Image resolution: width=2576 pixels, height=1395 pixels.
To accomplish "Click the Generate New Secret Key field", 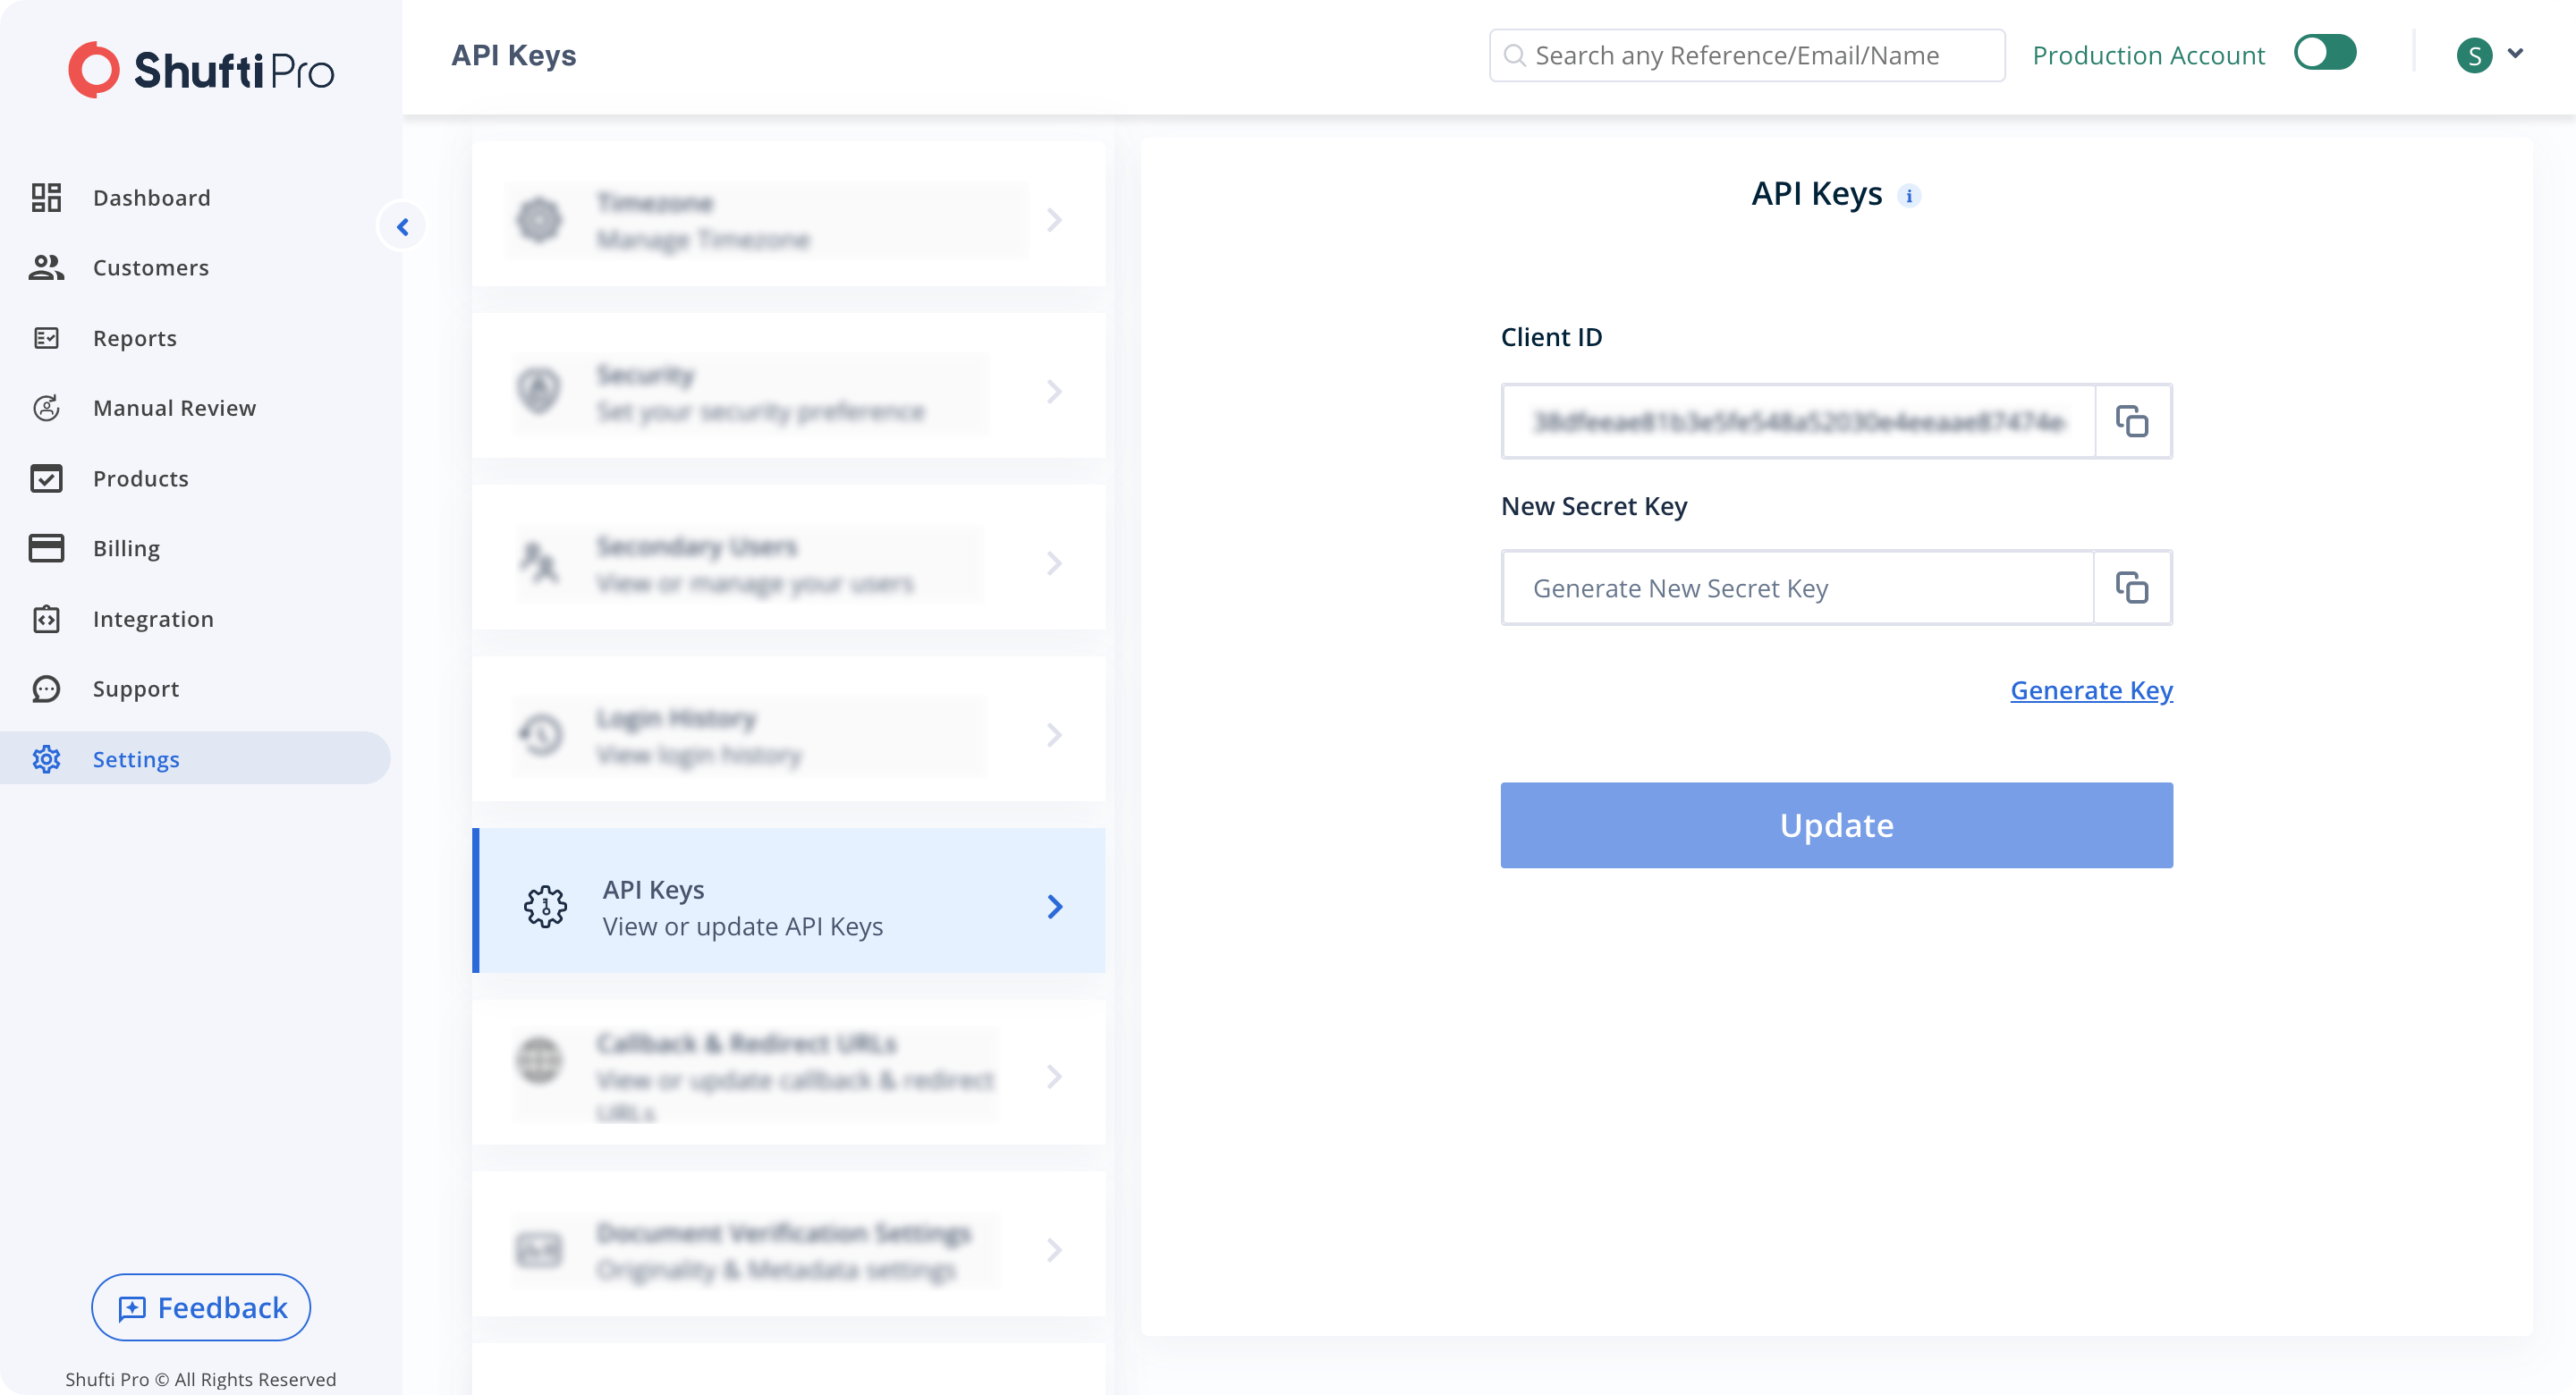I will (x=1797, y=588).
